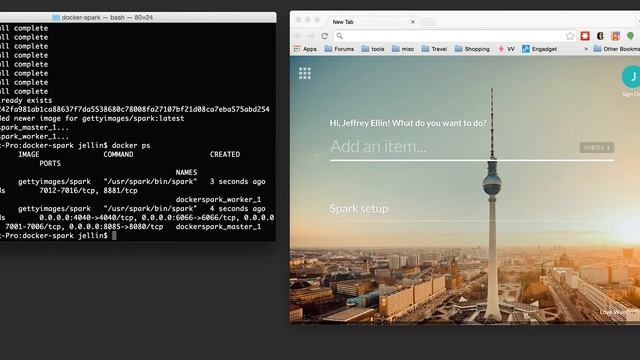Click the docker ps command text
The width and height of the screenshot is (640, 360).
click(131, 145)
